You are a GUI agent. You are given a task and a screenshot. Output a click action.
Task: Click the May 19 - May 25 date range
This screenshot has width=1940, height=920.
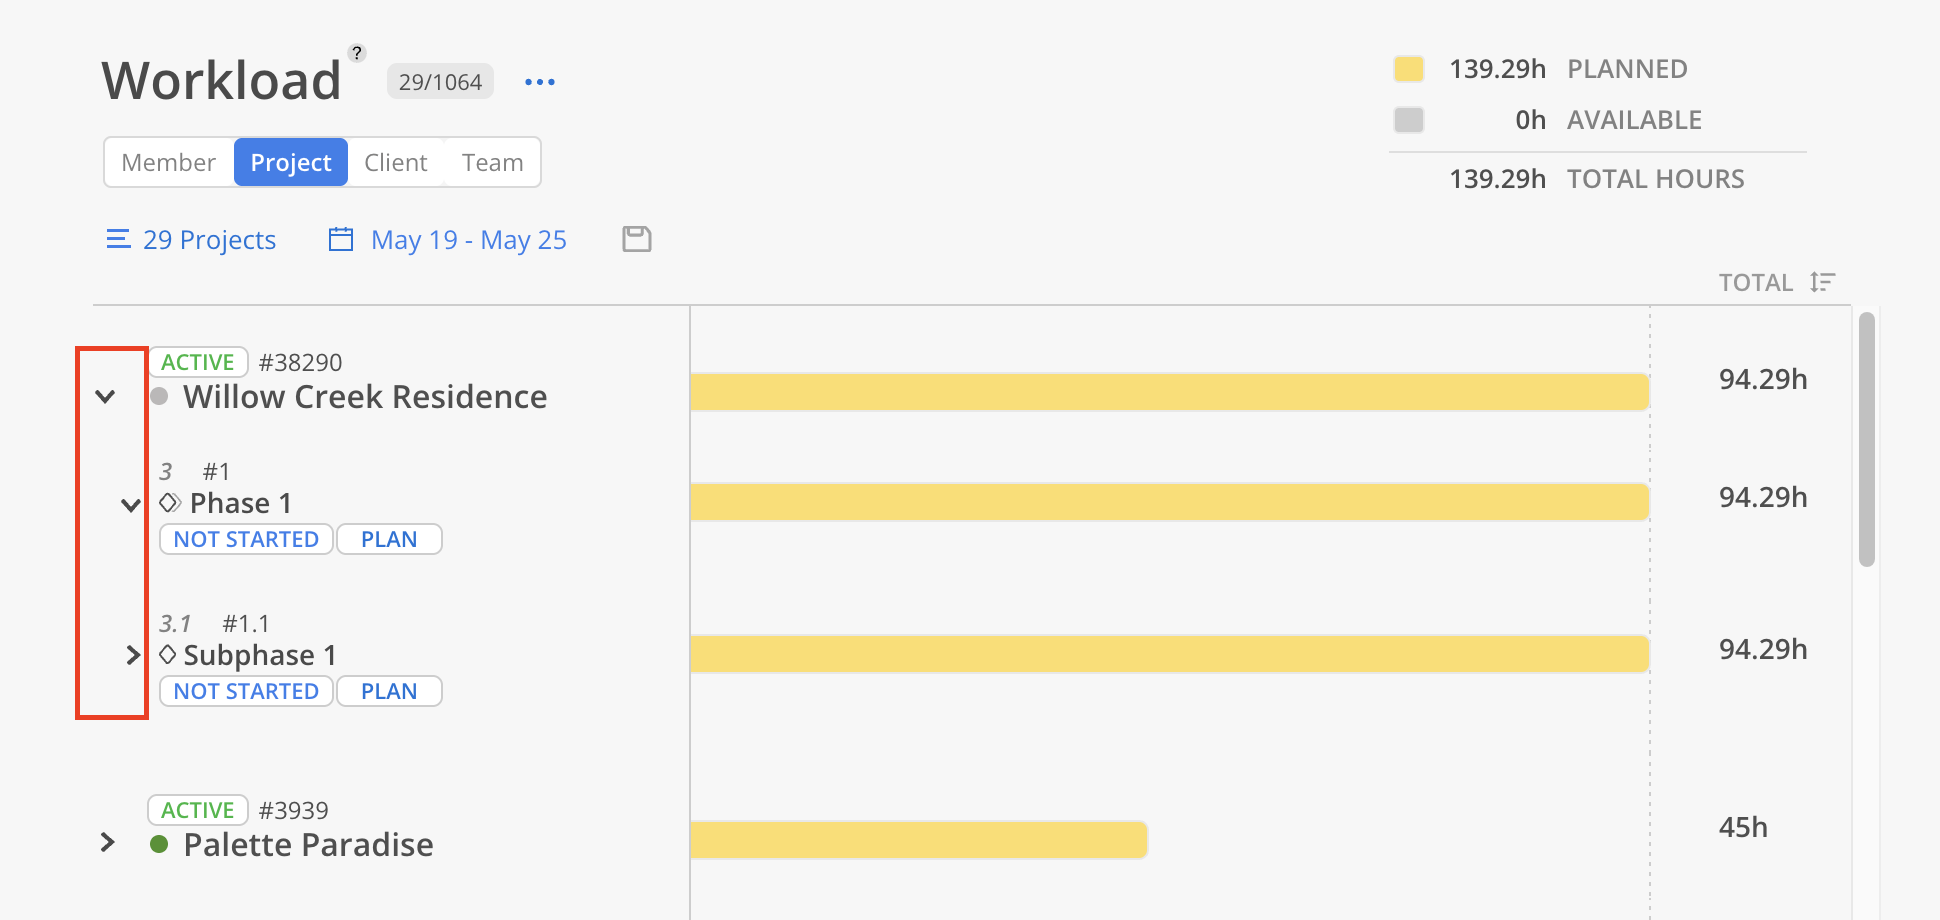tap(468, 239)
